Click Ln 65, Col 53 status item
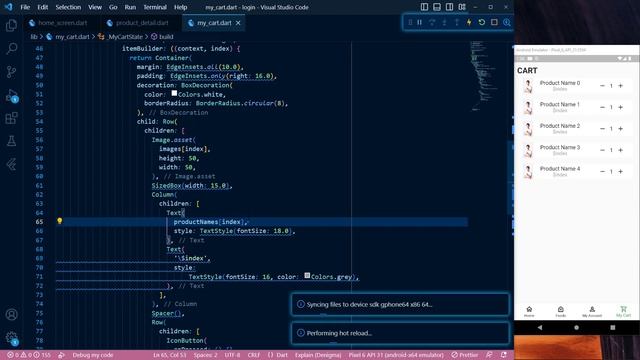Screen dimensions: 640x360 coord(170,355)
